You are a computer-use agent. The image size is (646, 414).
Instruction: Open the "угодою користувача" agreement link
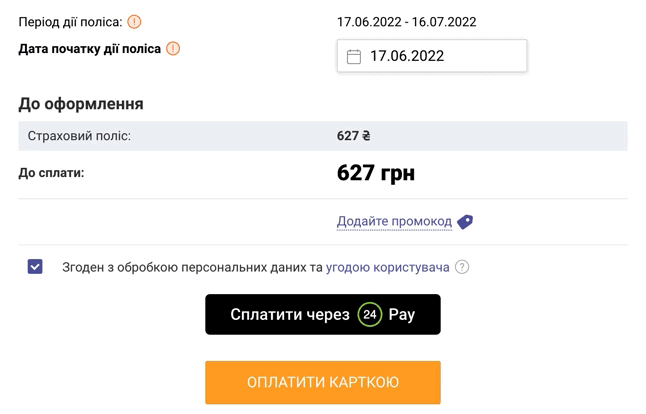pyautogui.click(x=387, y=267)
